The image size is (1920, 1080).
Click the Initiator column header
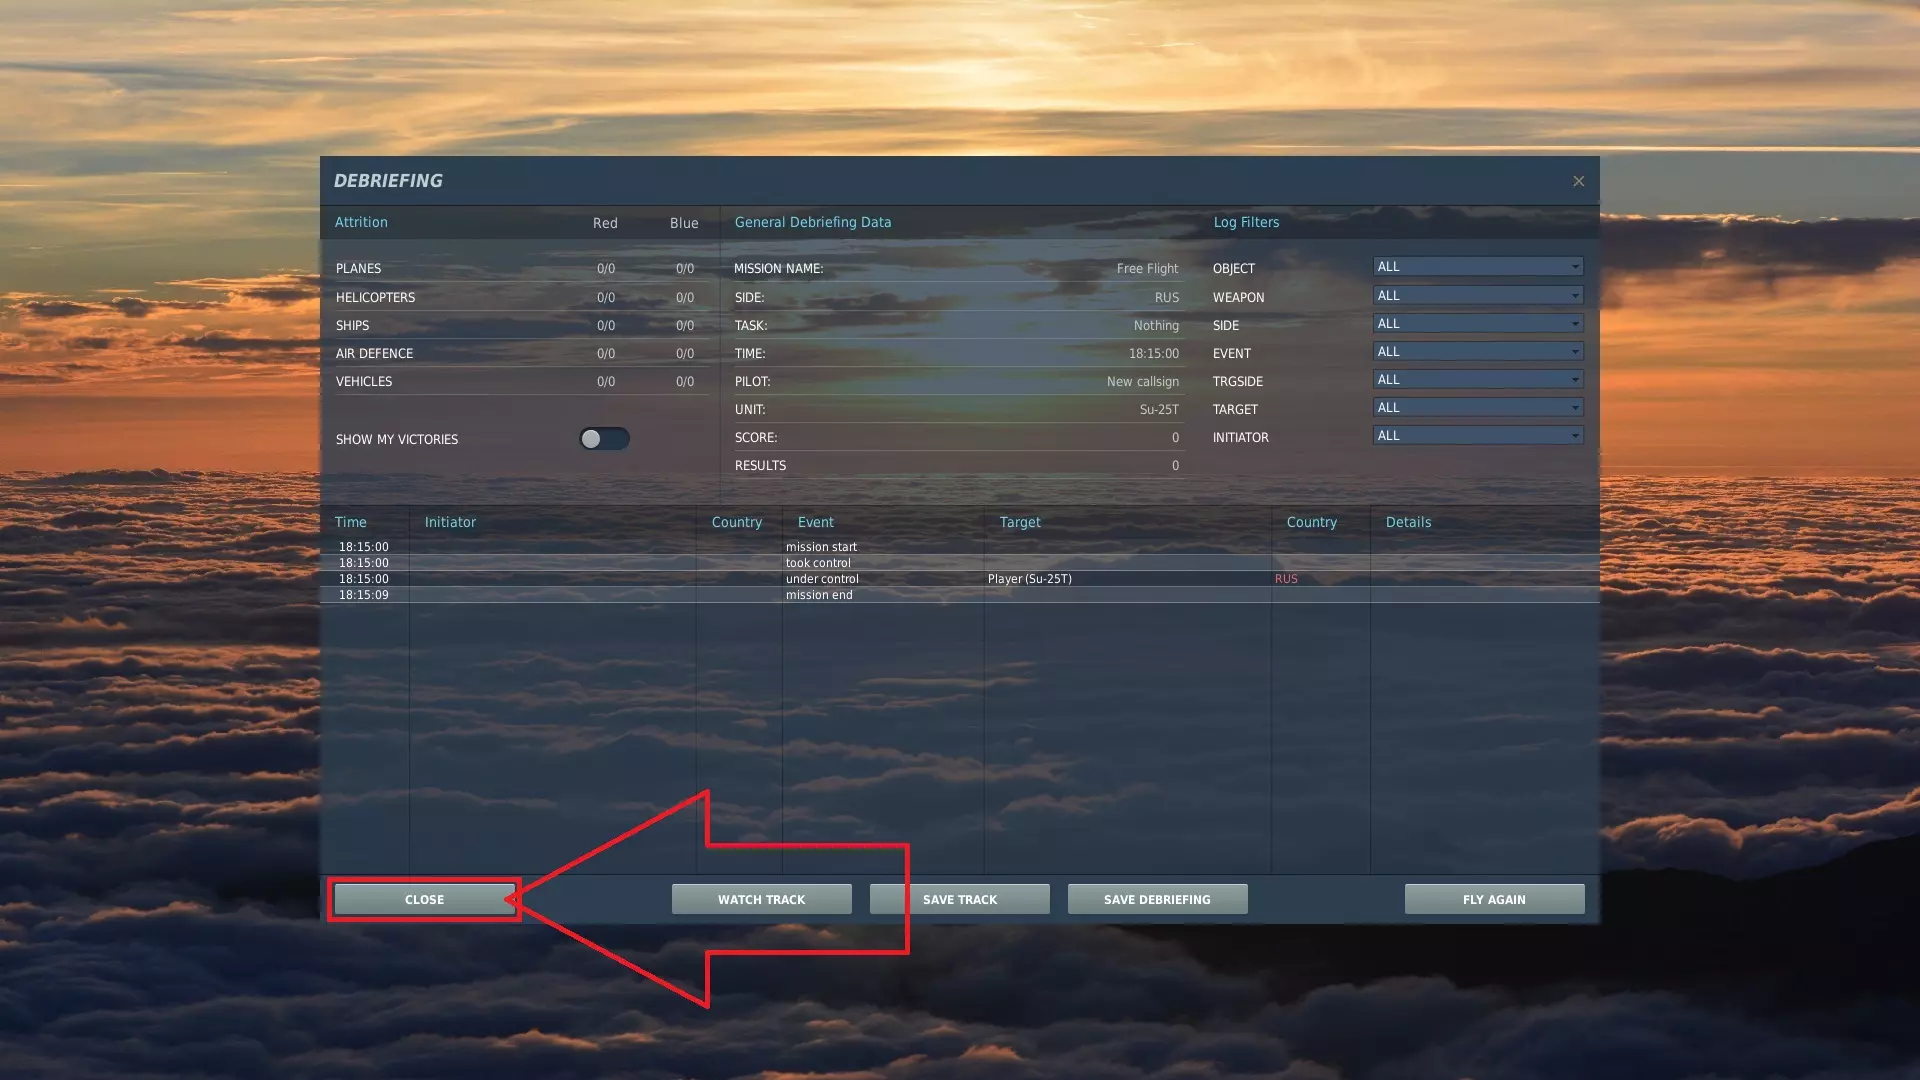[450, 522]
